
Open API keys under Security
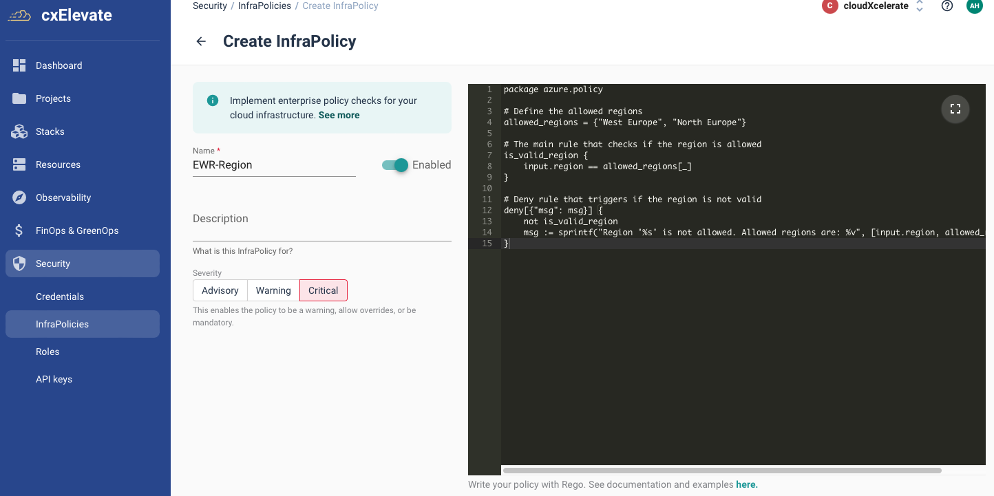82,379
